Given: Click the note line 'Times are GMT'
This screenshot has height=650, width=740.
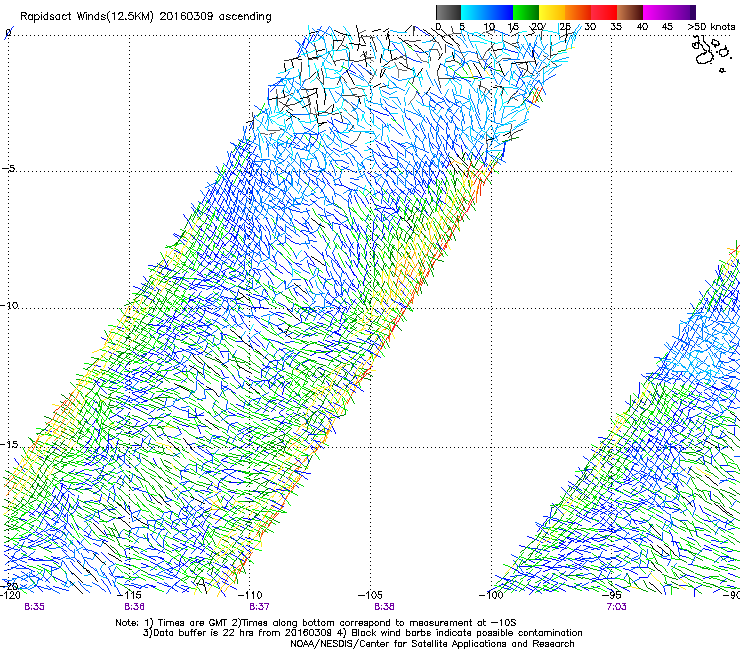Looking at the screenshot, I should (191, 623).
